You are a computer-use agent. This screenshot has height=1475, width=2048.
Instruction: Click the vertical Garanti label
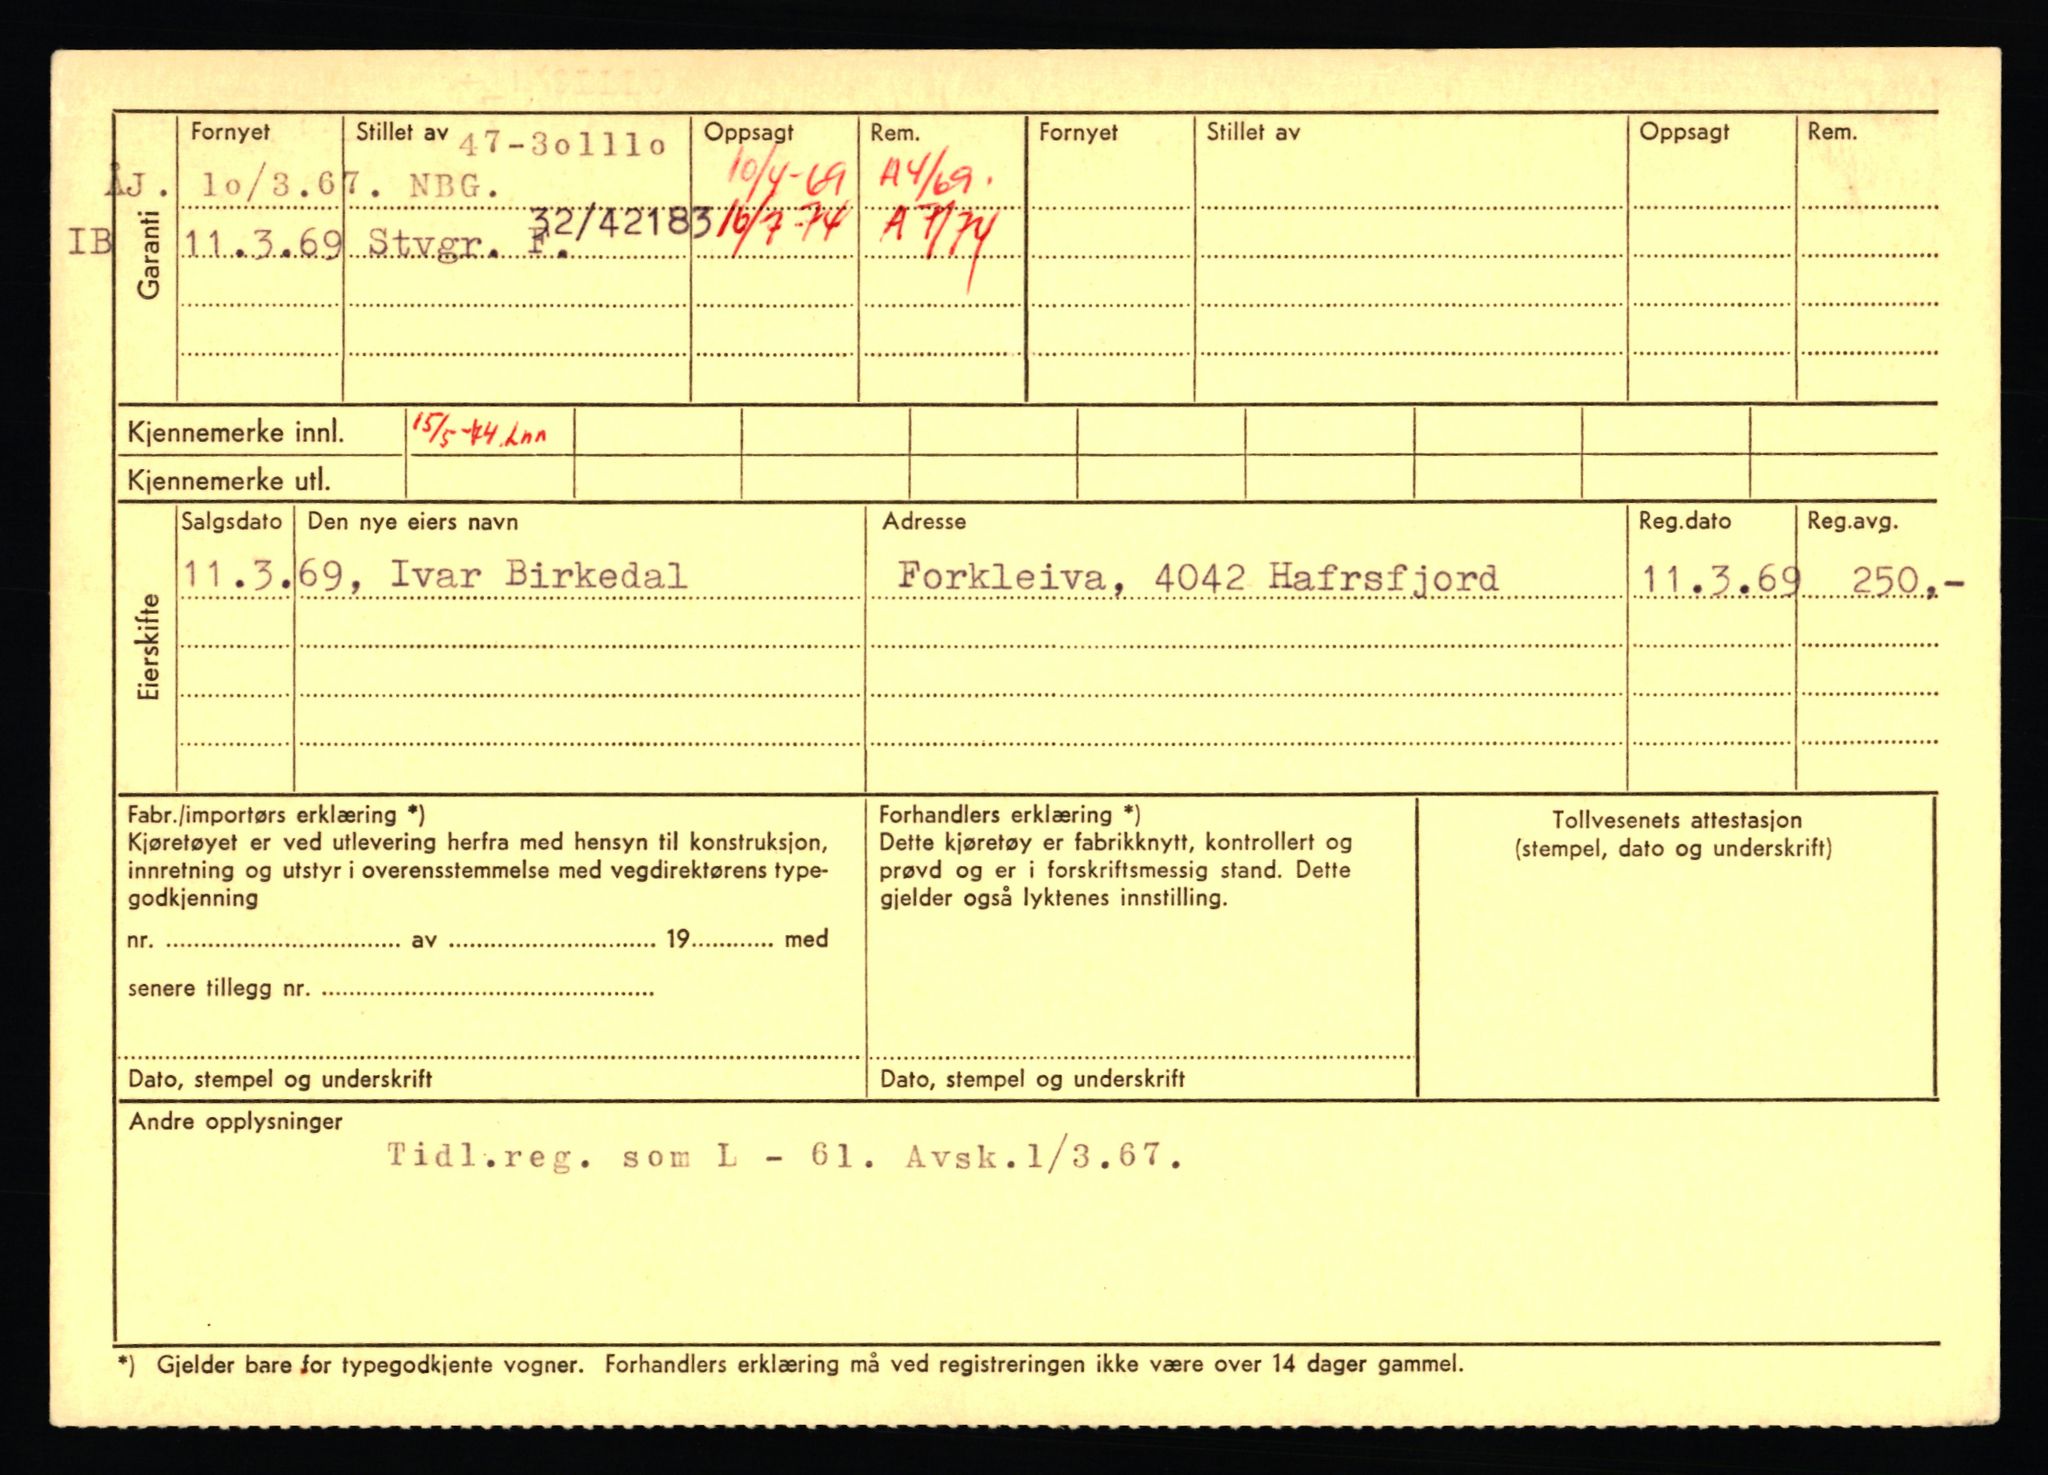[x=149, y=254]
